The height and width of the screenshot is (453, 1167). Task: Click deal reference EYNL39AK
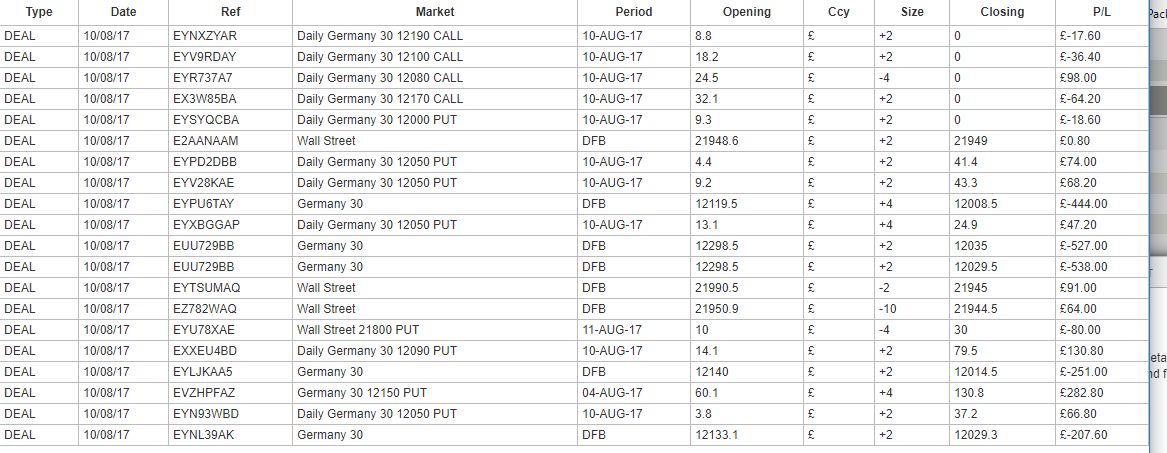(x=203, y=435)
